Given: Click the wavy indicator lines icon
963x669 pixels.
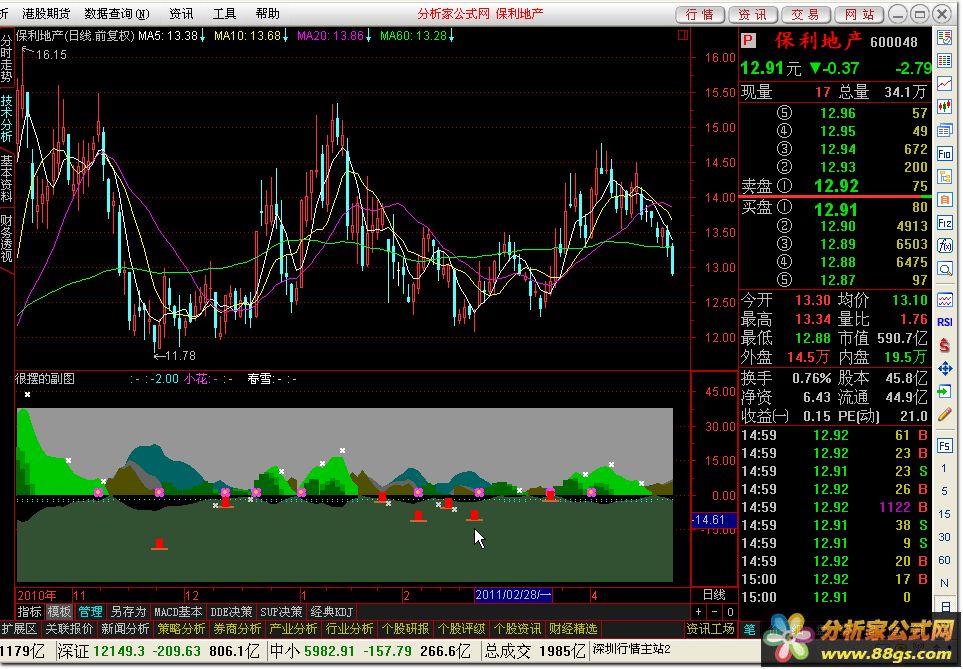Looking at the screenshot, I should coord(945,299).
